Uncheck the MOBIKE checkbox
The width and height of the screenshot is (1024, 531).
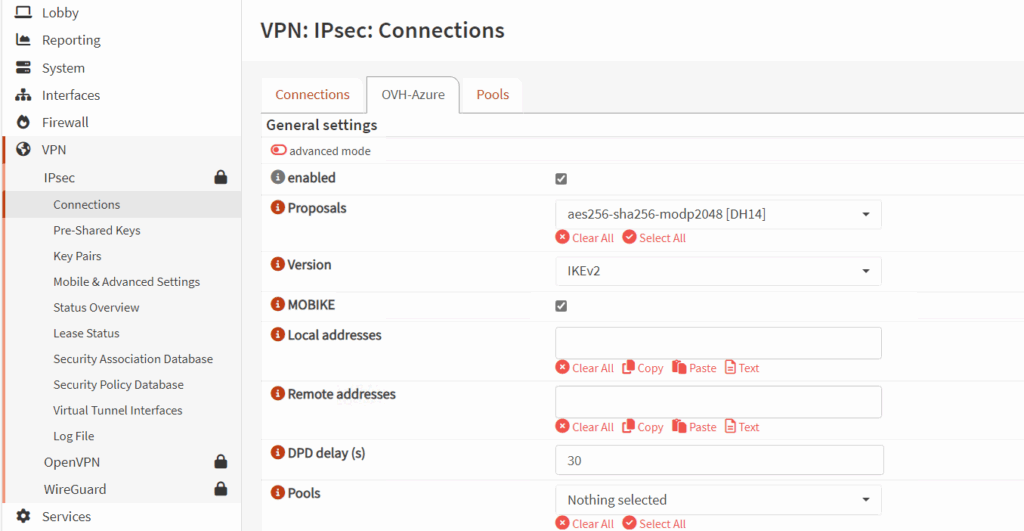point(561,306)
